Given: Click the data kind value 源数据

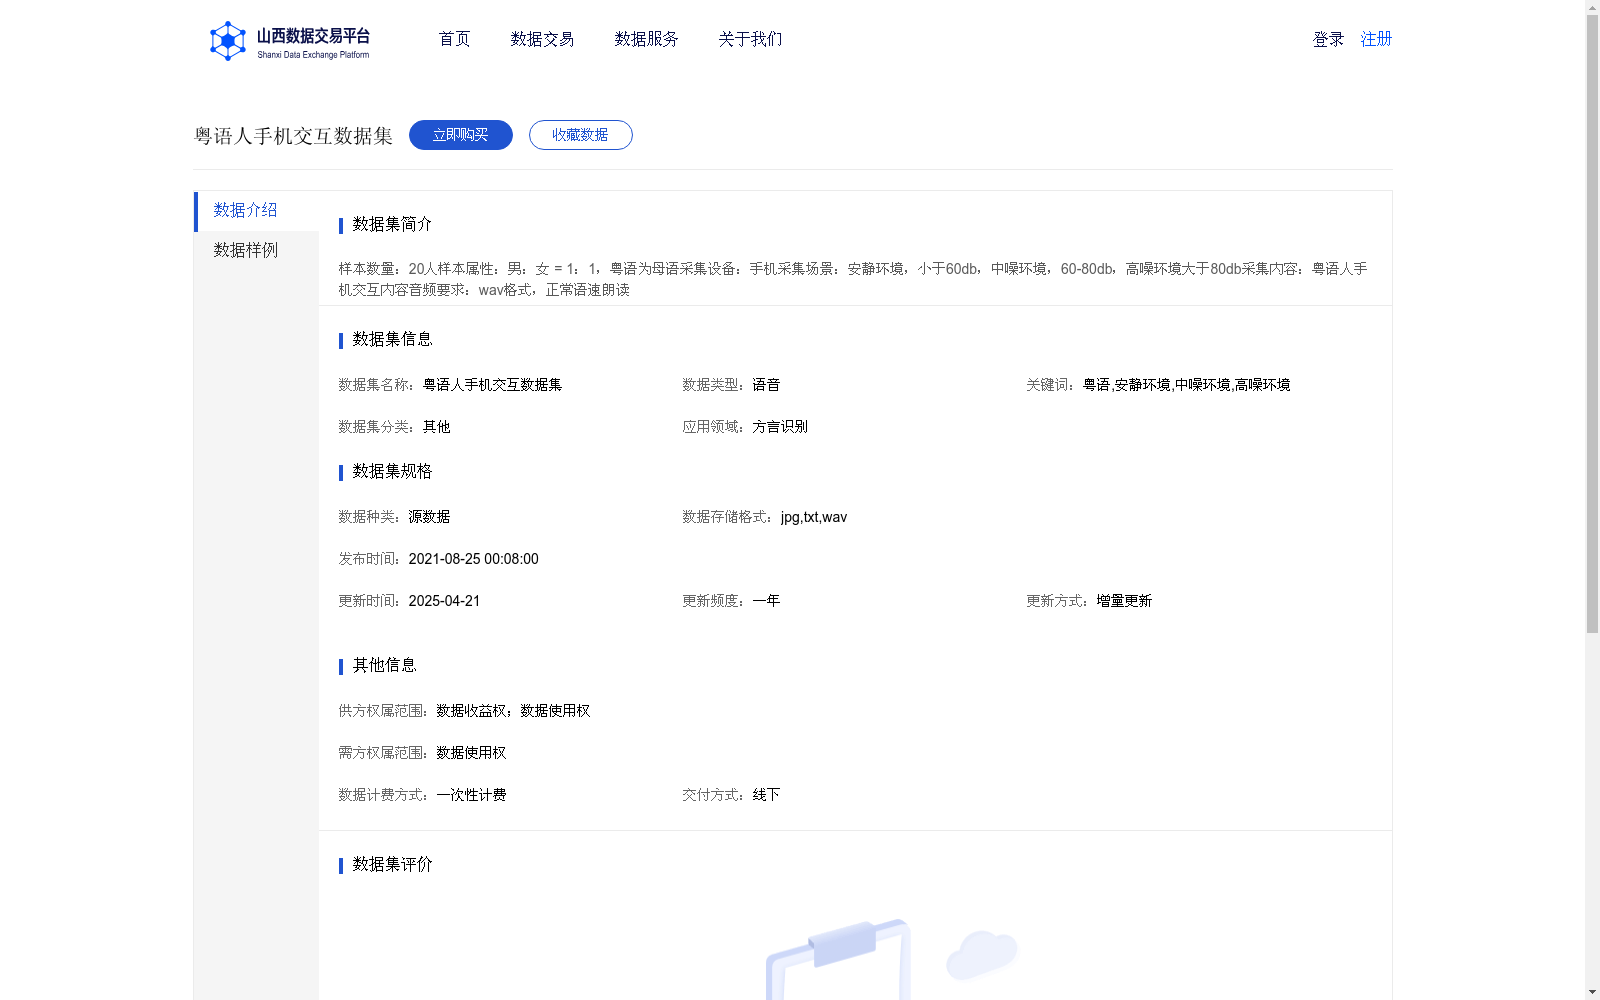Looking at the screenshot, I should 429,517.
